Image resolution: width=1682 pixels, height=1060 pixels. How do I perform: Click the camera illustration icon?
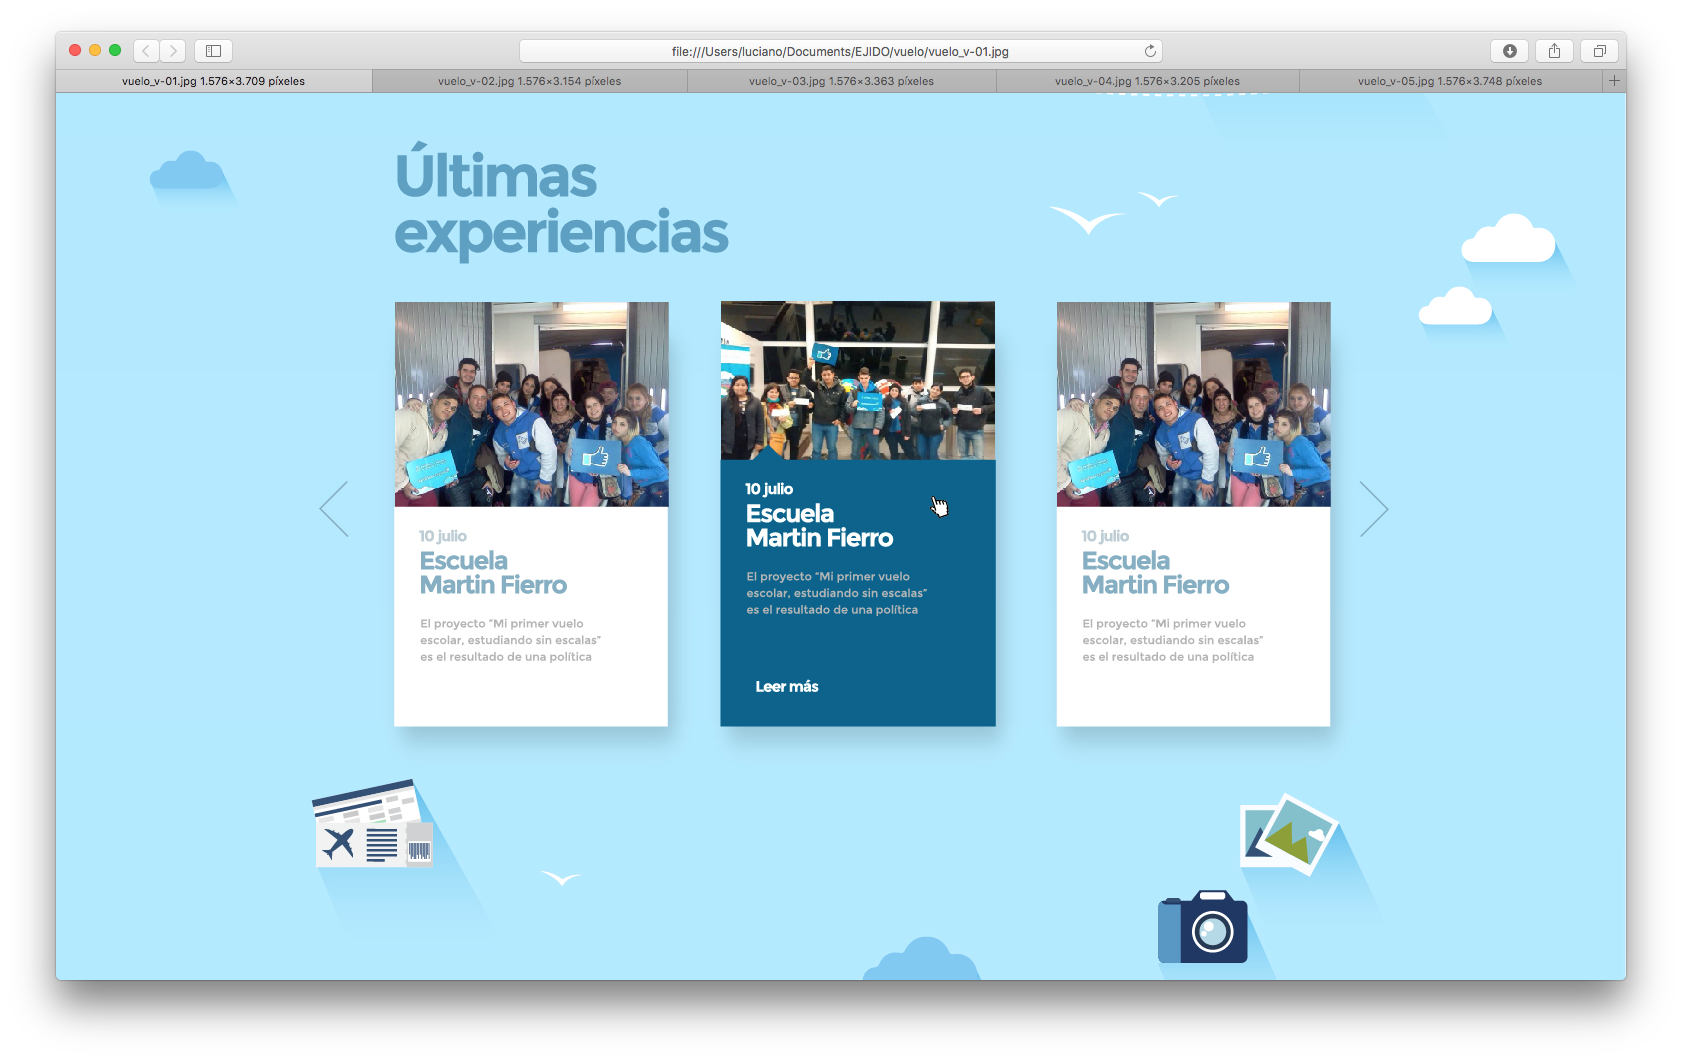1203,927
